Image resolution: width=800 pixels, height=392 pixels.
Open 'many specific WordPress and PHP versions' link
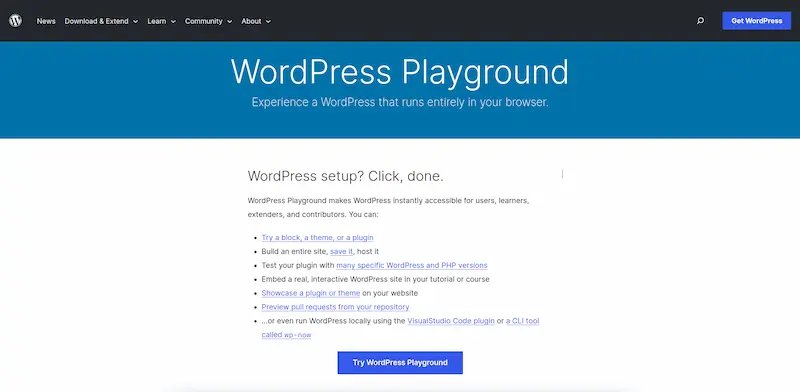[412, 265]
